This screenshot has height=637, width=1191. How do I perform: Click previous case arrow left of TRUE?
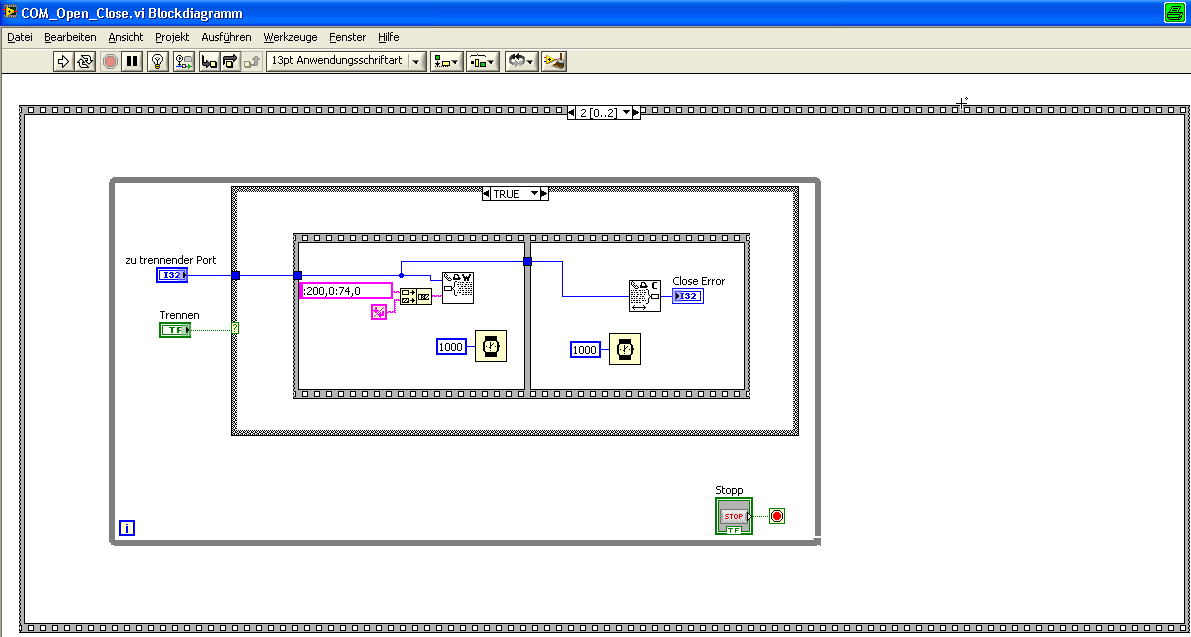[486, 194]
